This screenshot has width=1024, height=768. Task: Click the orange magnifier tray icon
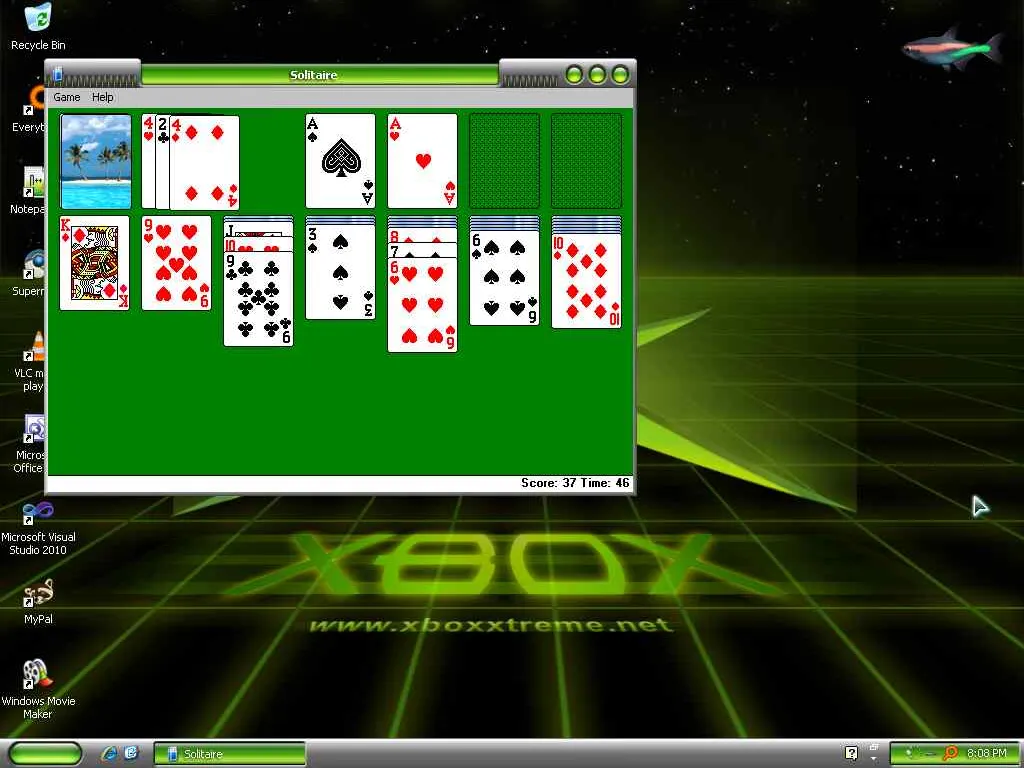[951, 753]
